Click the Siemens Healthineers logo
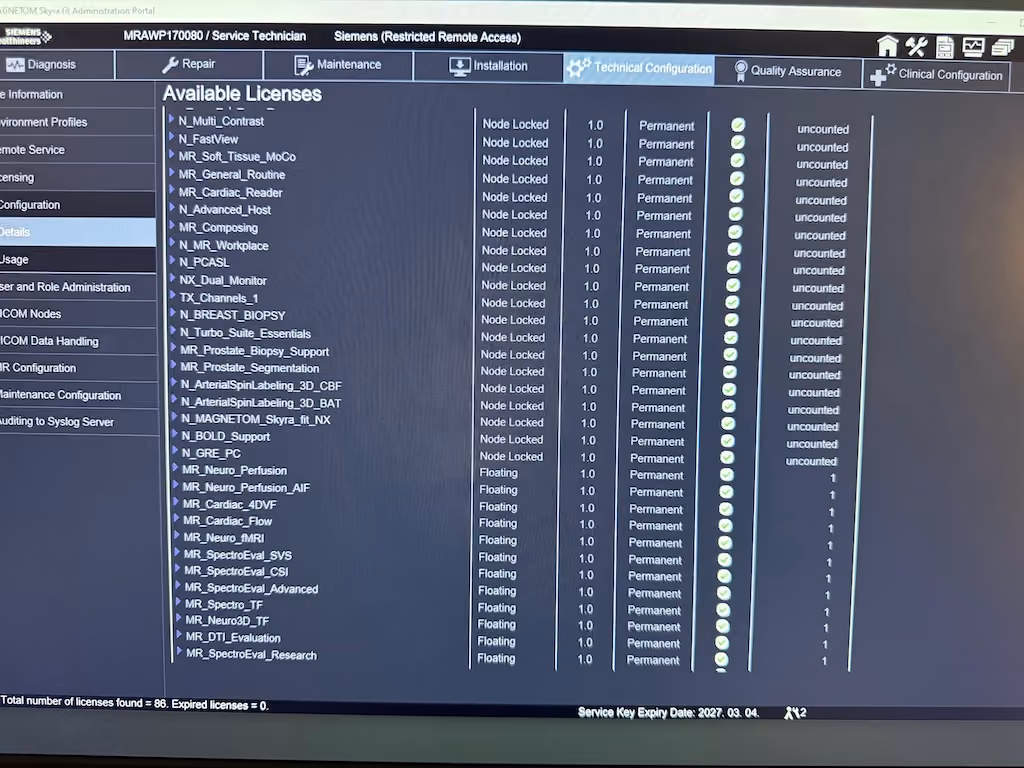The image size is (1024, 768). tap(25, 36)
